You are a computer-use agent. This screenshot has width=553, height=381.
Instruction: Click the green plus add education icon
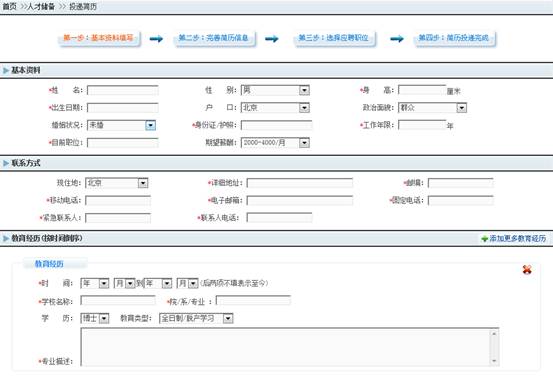click(x=485, y=239)
